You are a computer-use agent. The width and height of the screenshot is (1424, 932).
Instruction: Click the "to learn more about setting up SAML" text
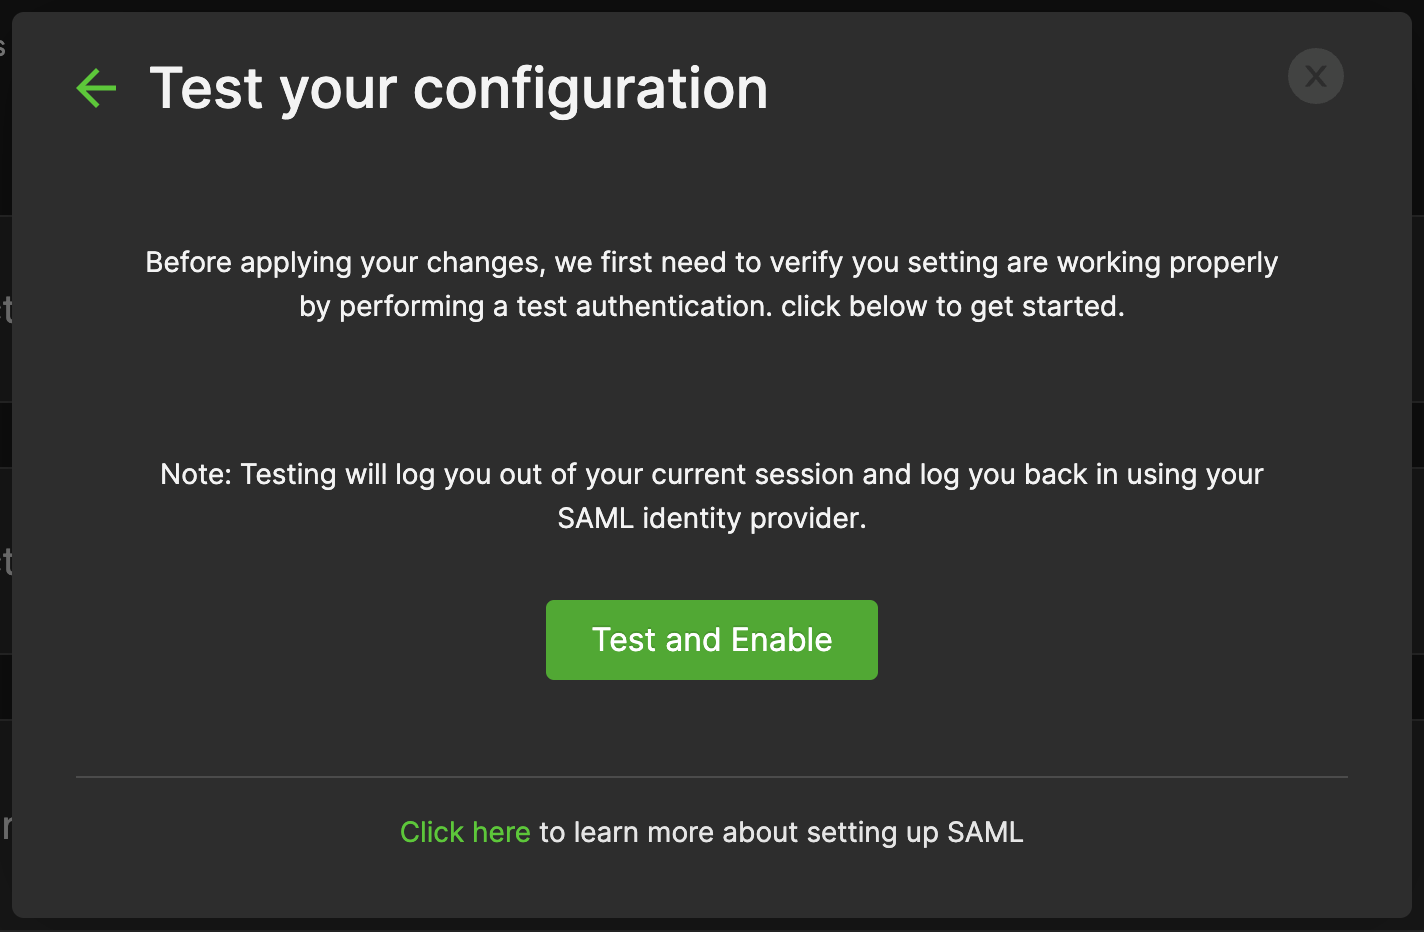781,832
